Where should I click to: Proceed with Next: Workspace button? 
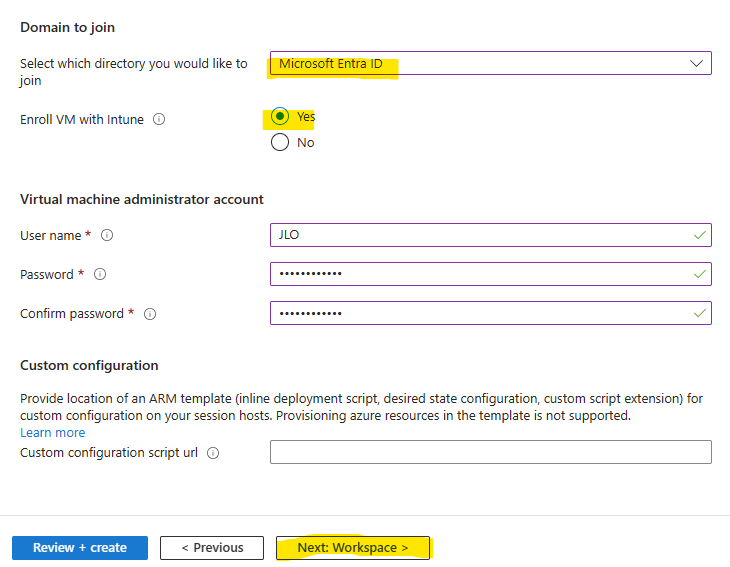[x=352, y=548]
